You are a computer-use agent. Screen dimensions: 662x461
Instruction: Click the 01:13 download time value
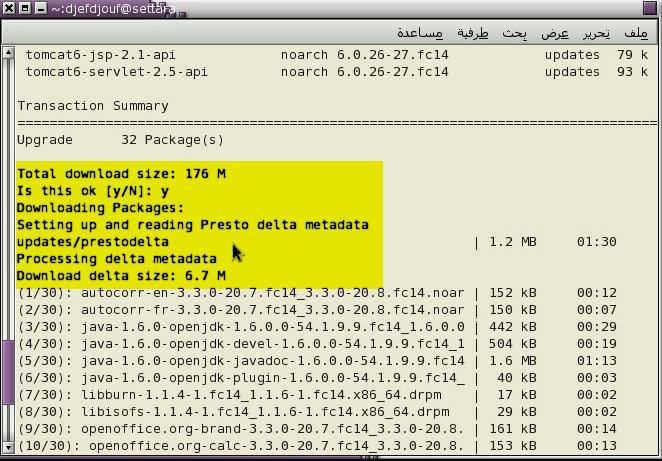[x=597, y=361]
